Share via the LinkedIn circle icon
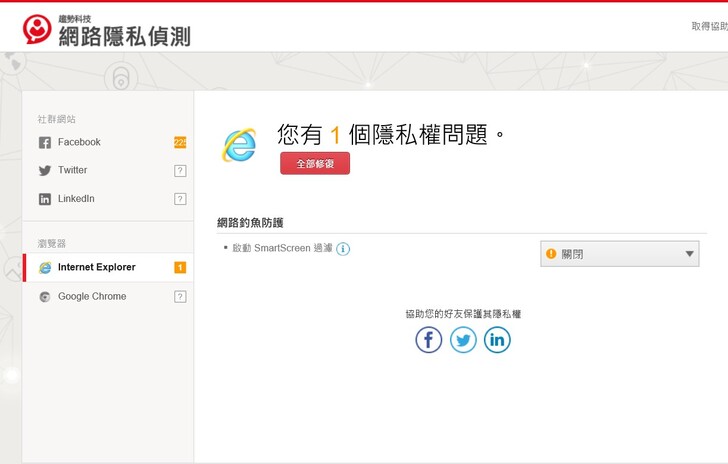This screenshot has height=464, width=728. [x=497, y=340]
